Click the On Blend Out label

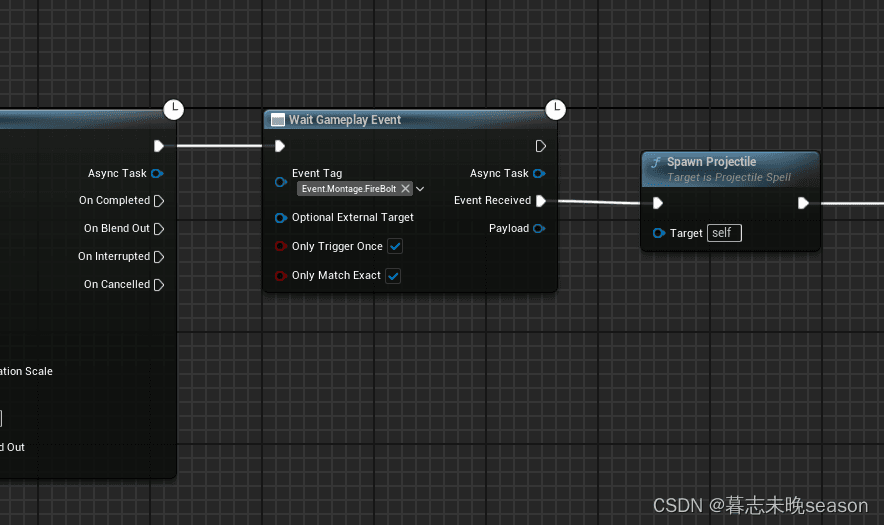coord(117,228)
